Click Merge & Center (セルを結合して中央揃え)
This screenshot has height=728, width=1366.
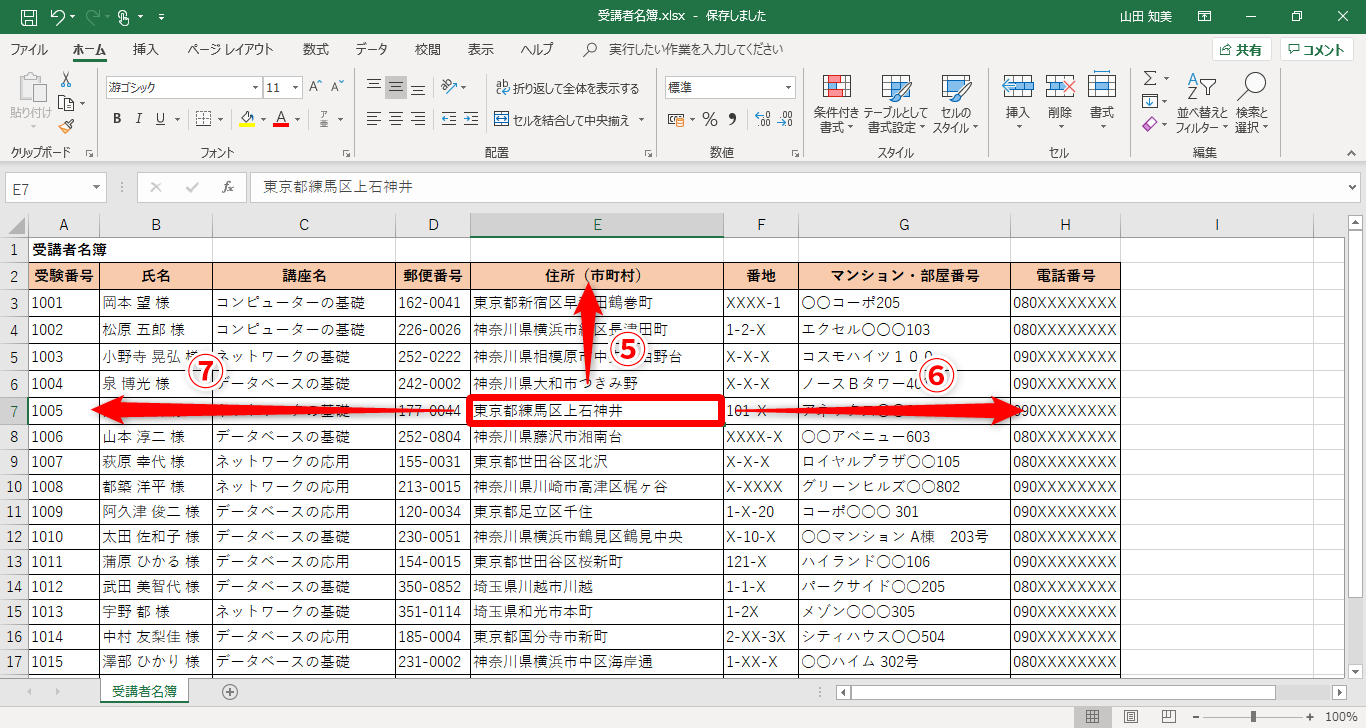[562, 120]
